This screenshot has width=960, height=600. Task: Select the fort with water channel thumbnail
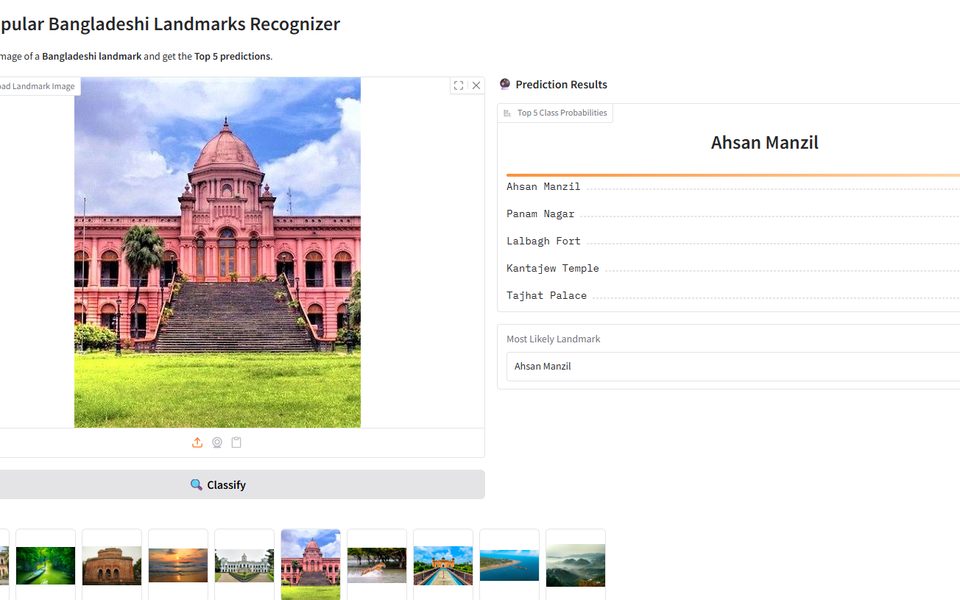443,565
